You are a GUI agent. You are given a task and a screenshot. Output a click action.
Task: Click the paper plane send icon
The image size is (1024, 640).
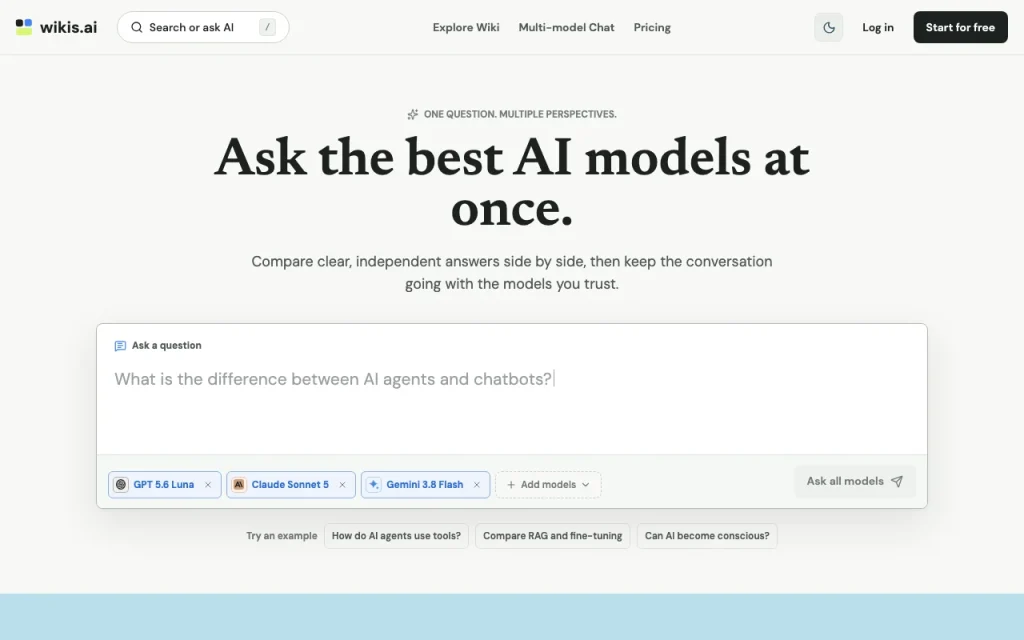pos(897,481)
